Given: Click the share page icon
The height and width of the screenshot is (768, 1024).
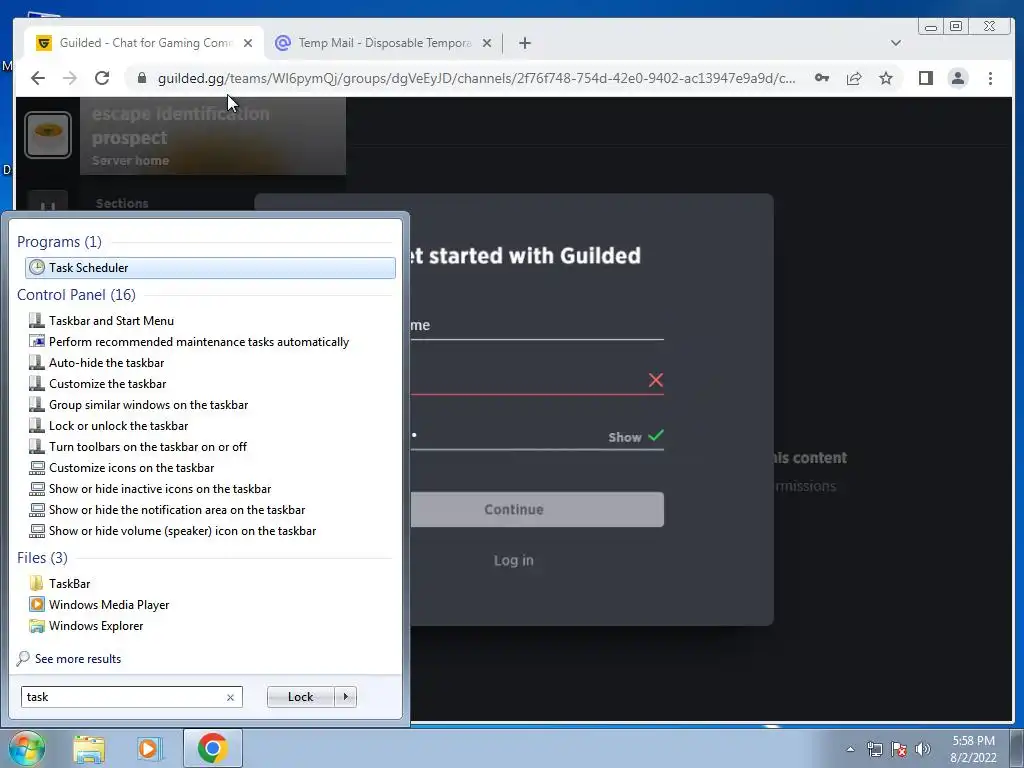Looking at the screenshot, I should (x=854, y=78).
